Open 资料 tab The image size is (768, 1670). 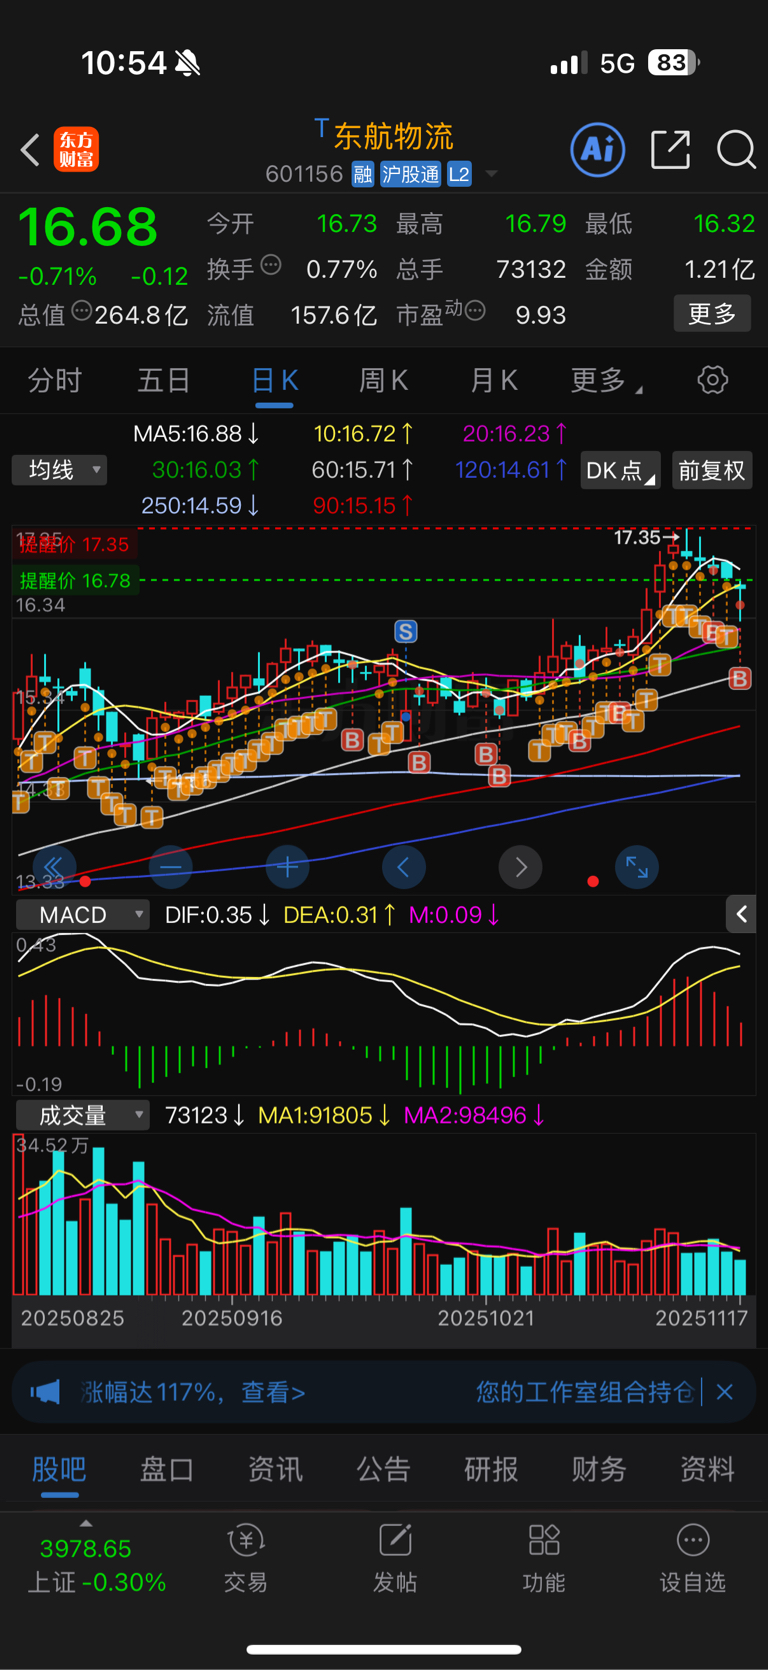[707, 1469]
